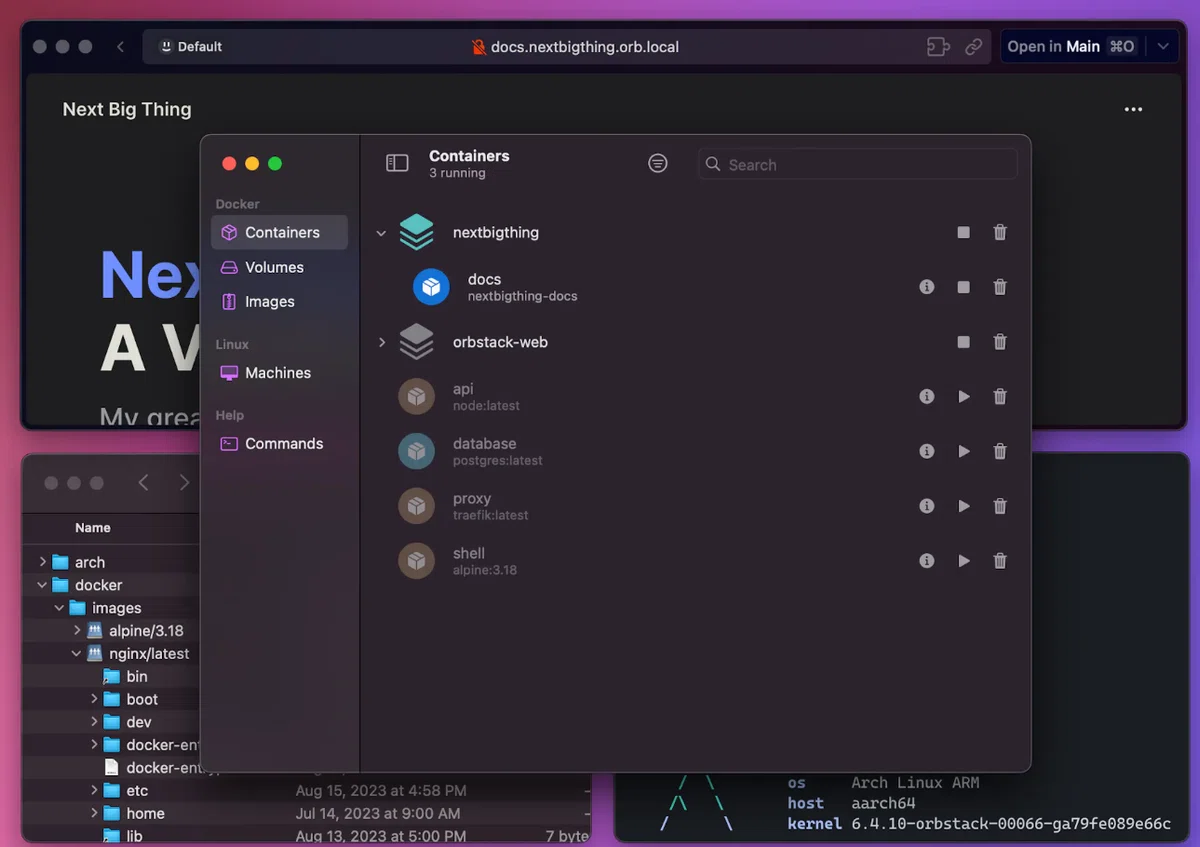
Task: Select Containers in the Docker sidebar
Action: tap(279, 232)
